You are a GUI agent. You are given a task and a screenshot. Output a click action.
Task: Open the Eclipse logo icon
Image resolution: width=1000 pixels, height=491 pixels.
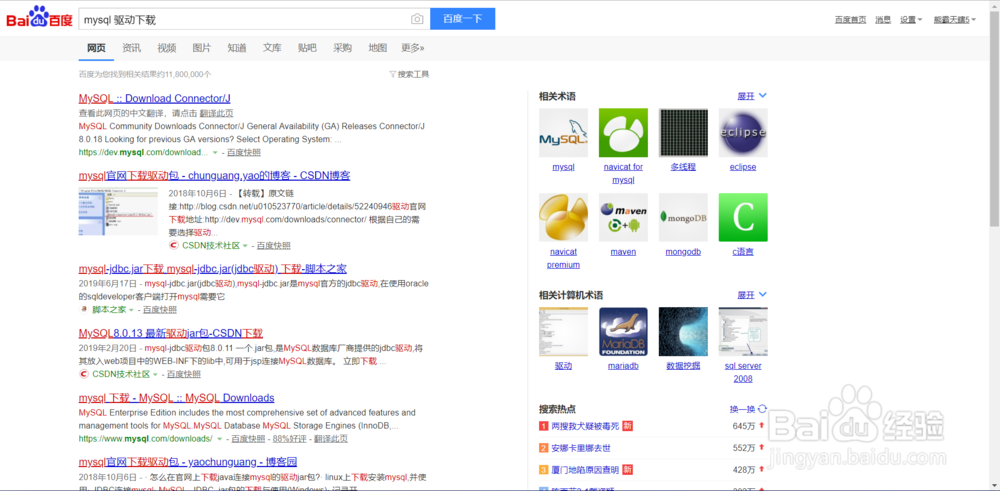pos(743,133)
